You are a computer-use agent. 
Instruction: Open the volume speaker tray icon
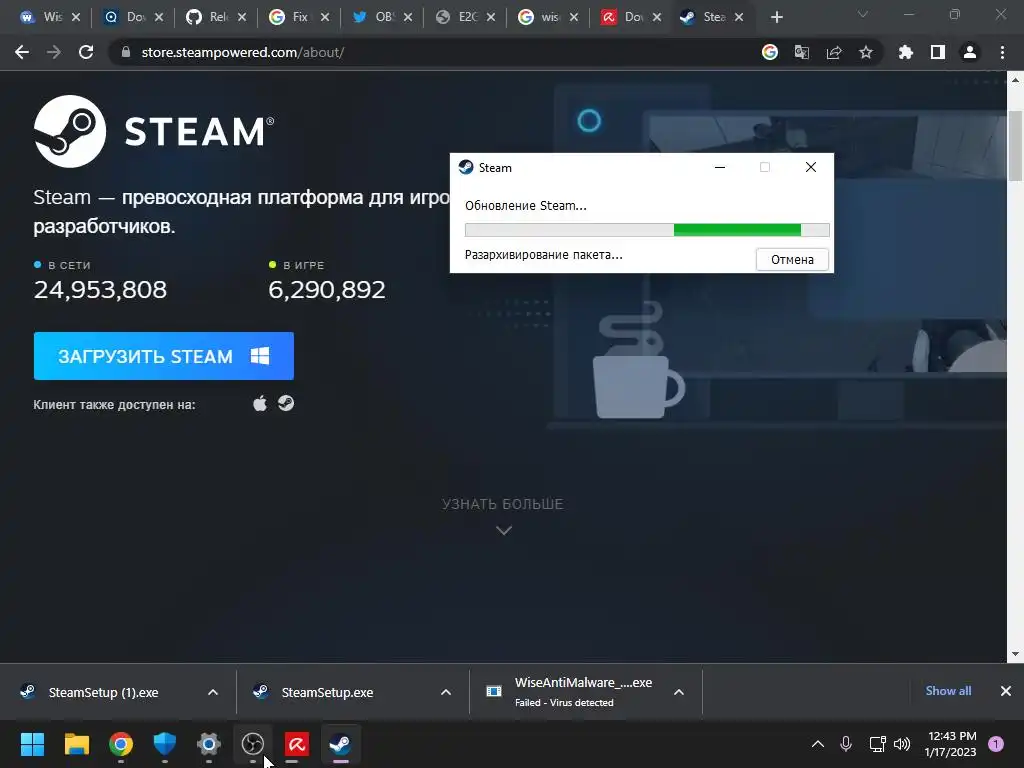[902, 744]
